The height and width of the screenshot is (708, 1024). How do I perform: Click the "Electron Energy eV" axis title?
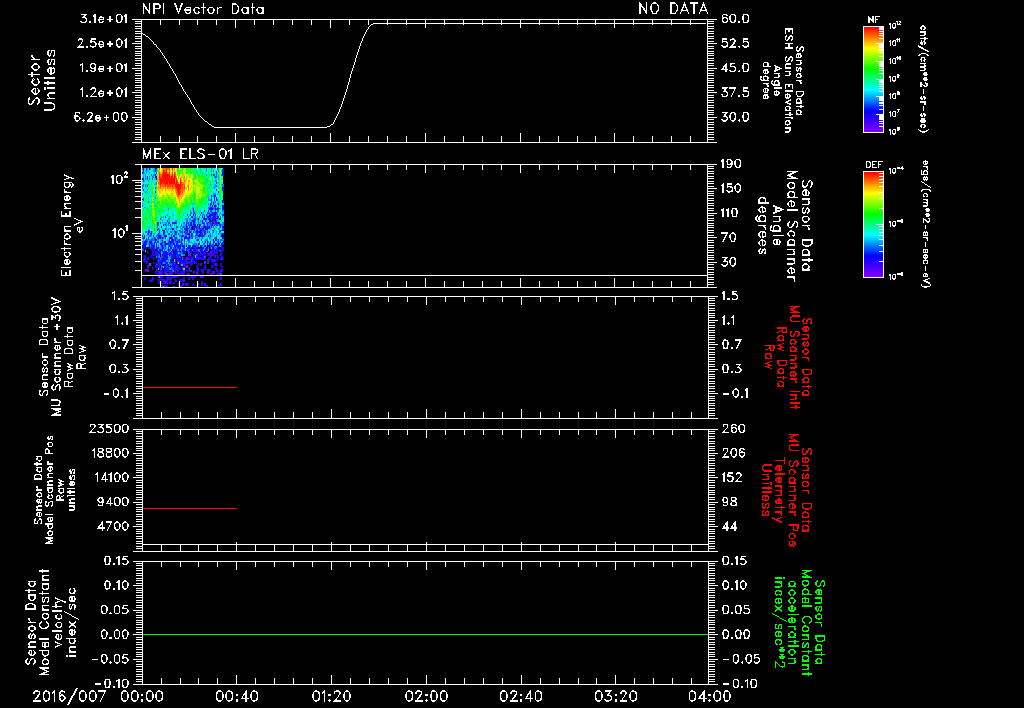[x=72, y=225]
